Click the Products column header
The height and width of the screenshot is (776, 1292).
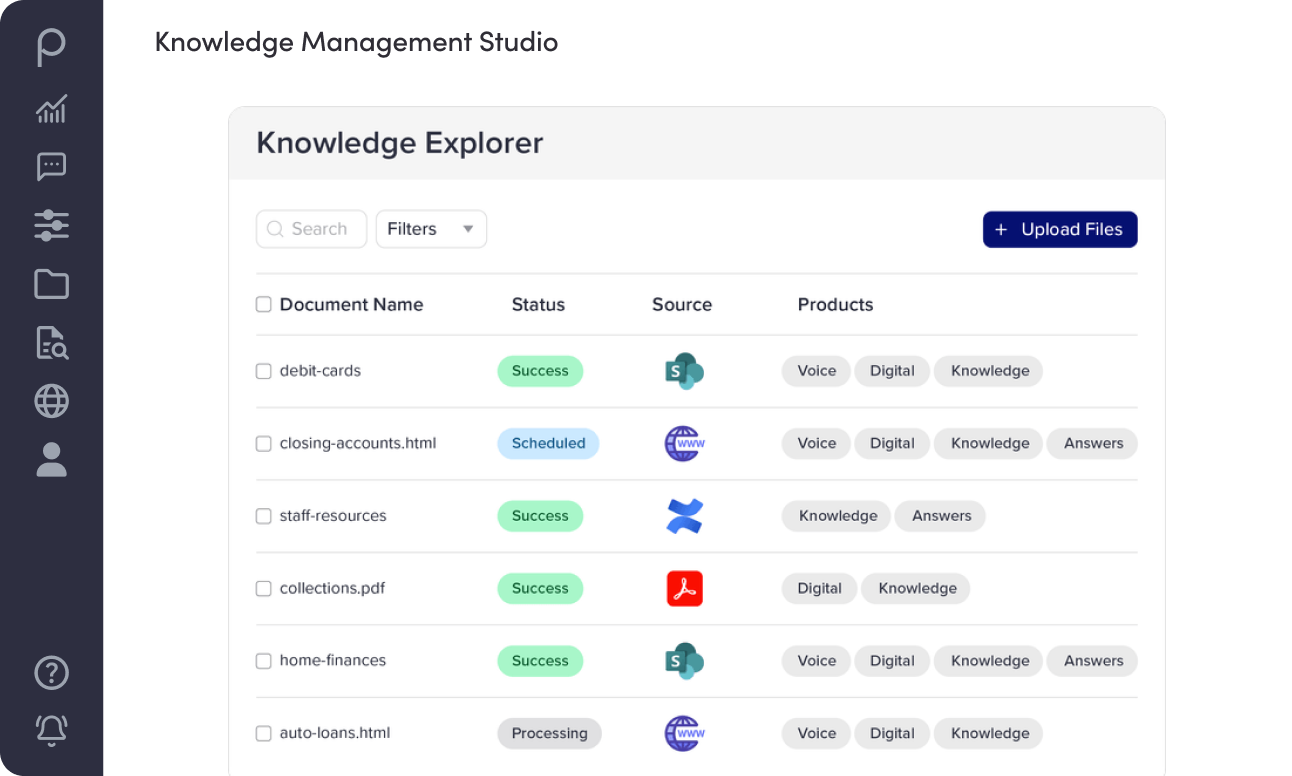[x=835, y=305]
